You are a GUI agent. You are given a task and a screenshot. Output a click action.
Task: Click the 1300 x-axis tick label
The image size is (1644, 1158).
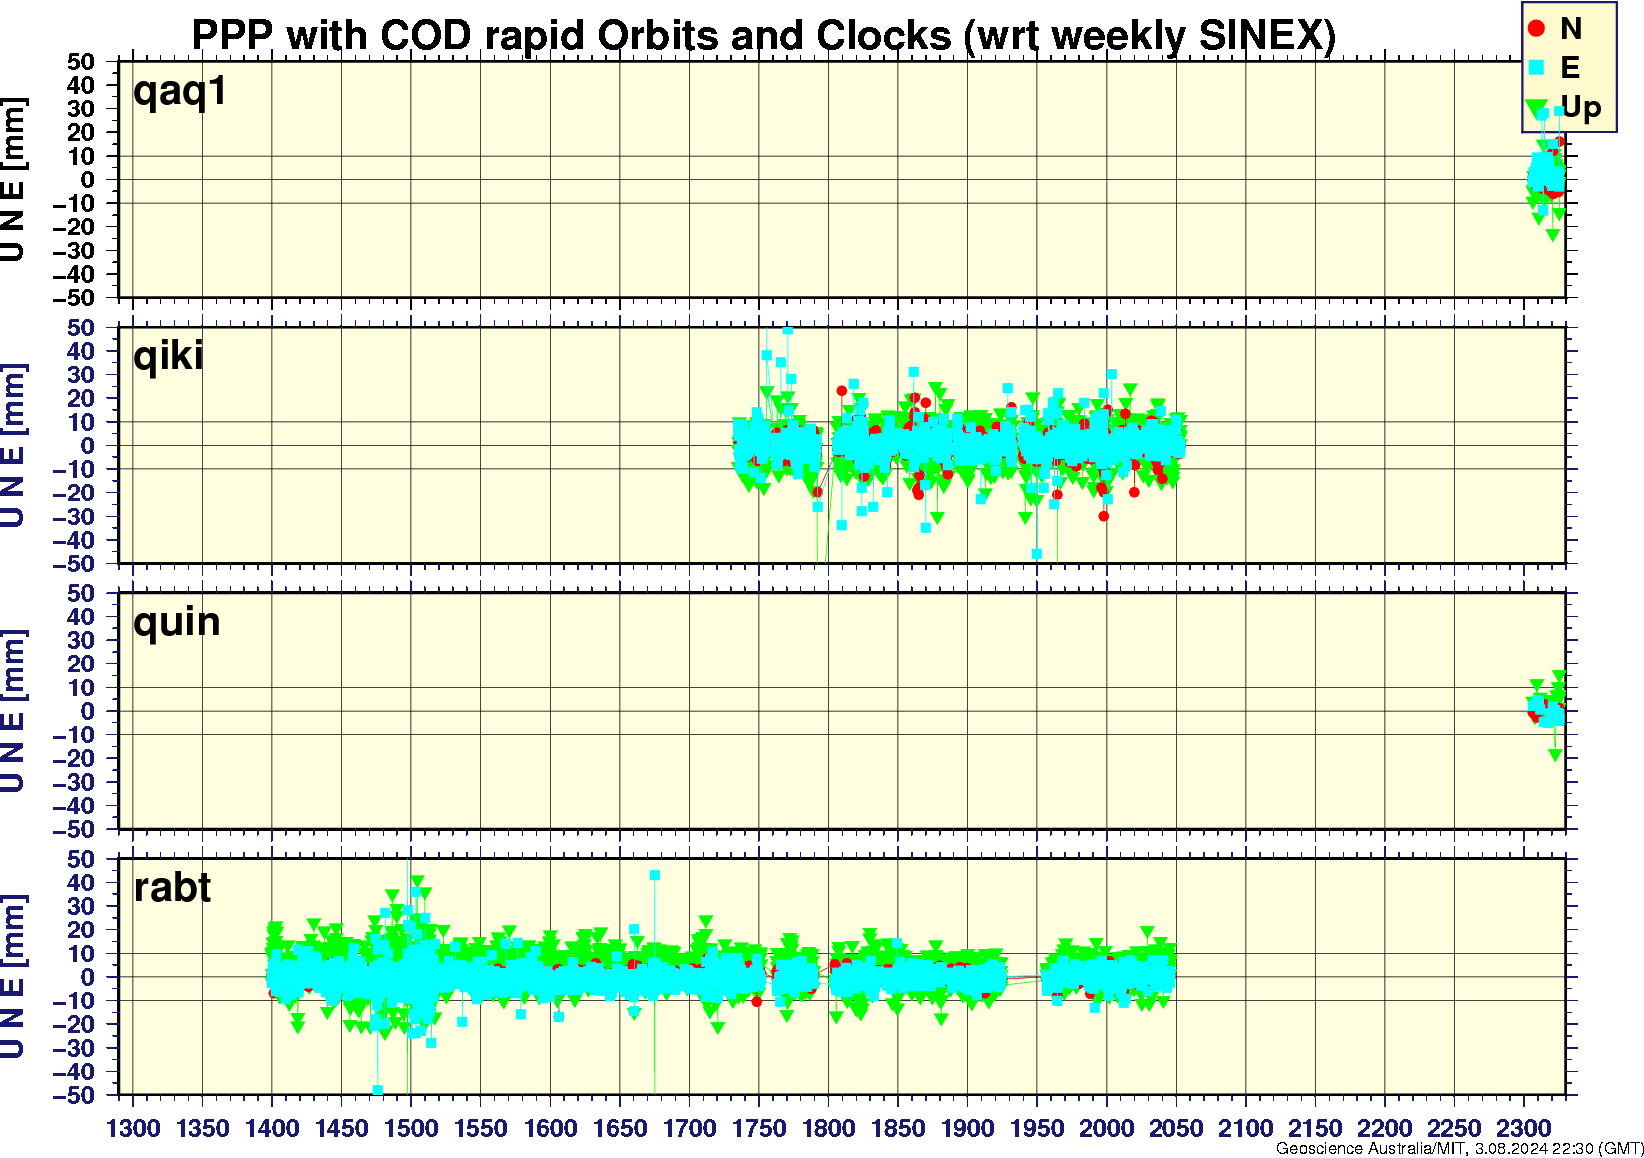pos(133,1128)
